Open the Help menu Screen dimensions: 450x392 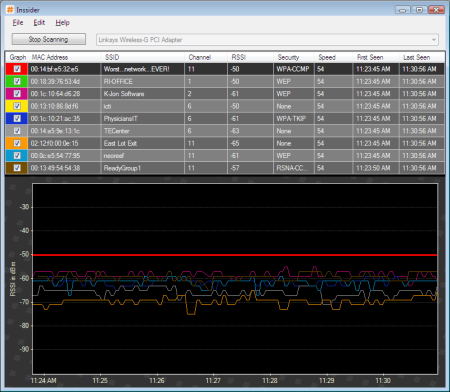coord(62,23)
